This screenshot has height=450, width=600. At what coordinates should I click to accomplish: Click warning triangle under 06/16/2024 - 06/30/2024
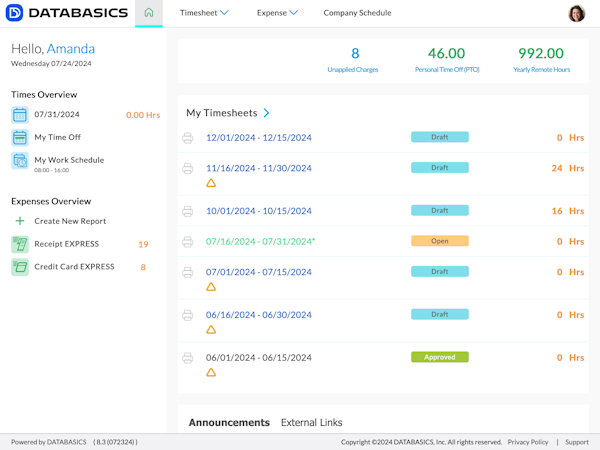pos(211,330)
